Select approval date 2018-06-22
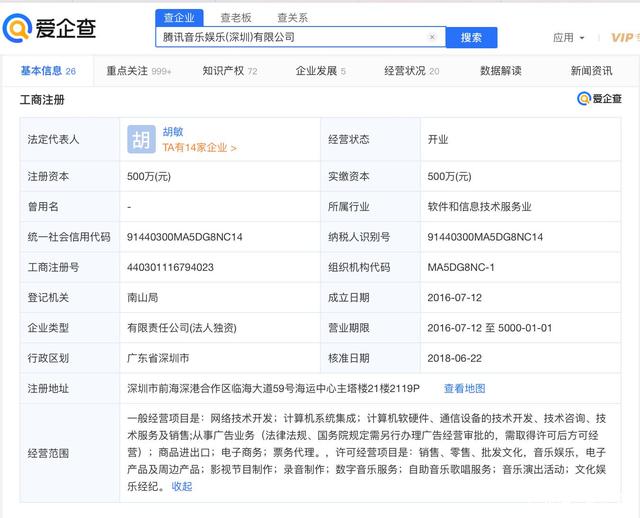 (x=454, y=358)
